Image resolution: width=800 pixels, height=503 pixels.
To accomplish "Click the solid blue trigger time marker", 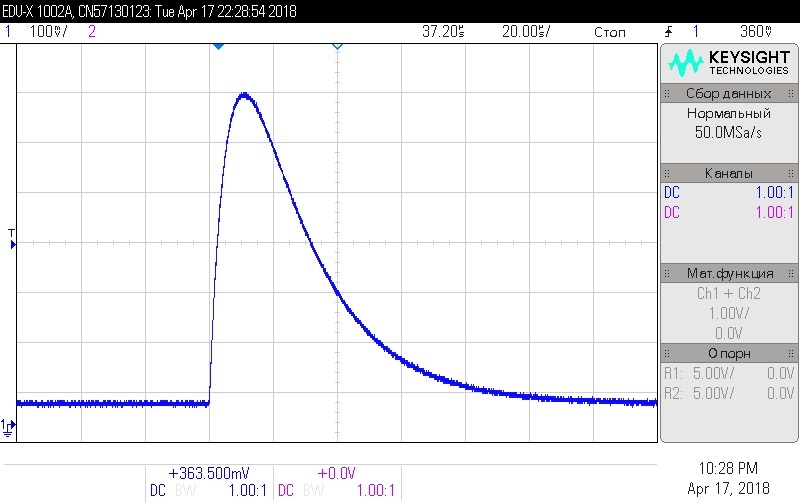I will point(218,47).
